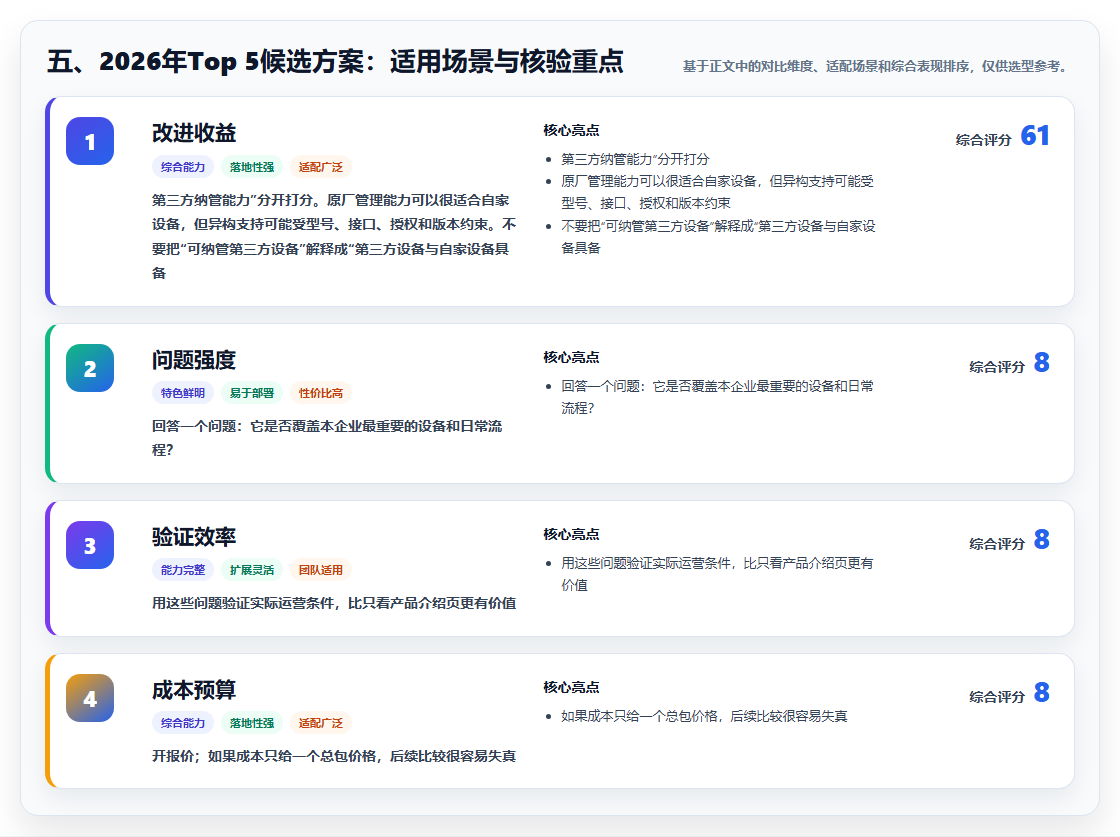
Task: Click 综合评分 label beside score 61
Action: pyautogui.click(x=984, y=140)
